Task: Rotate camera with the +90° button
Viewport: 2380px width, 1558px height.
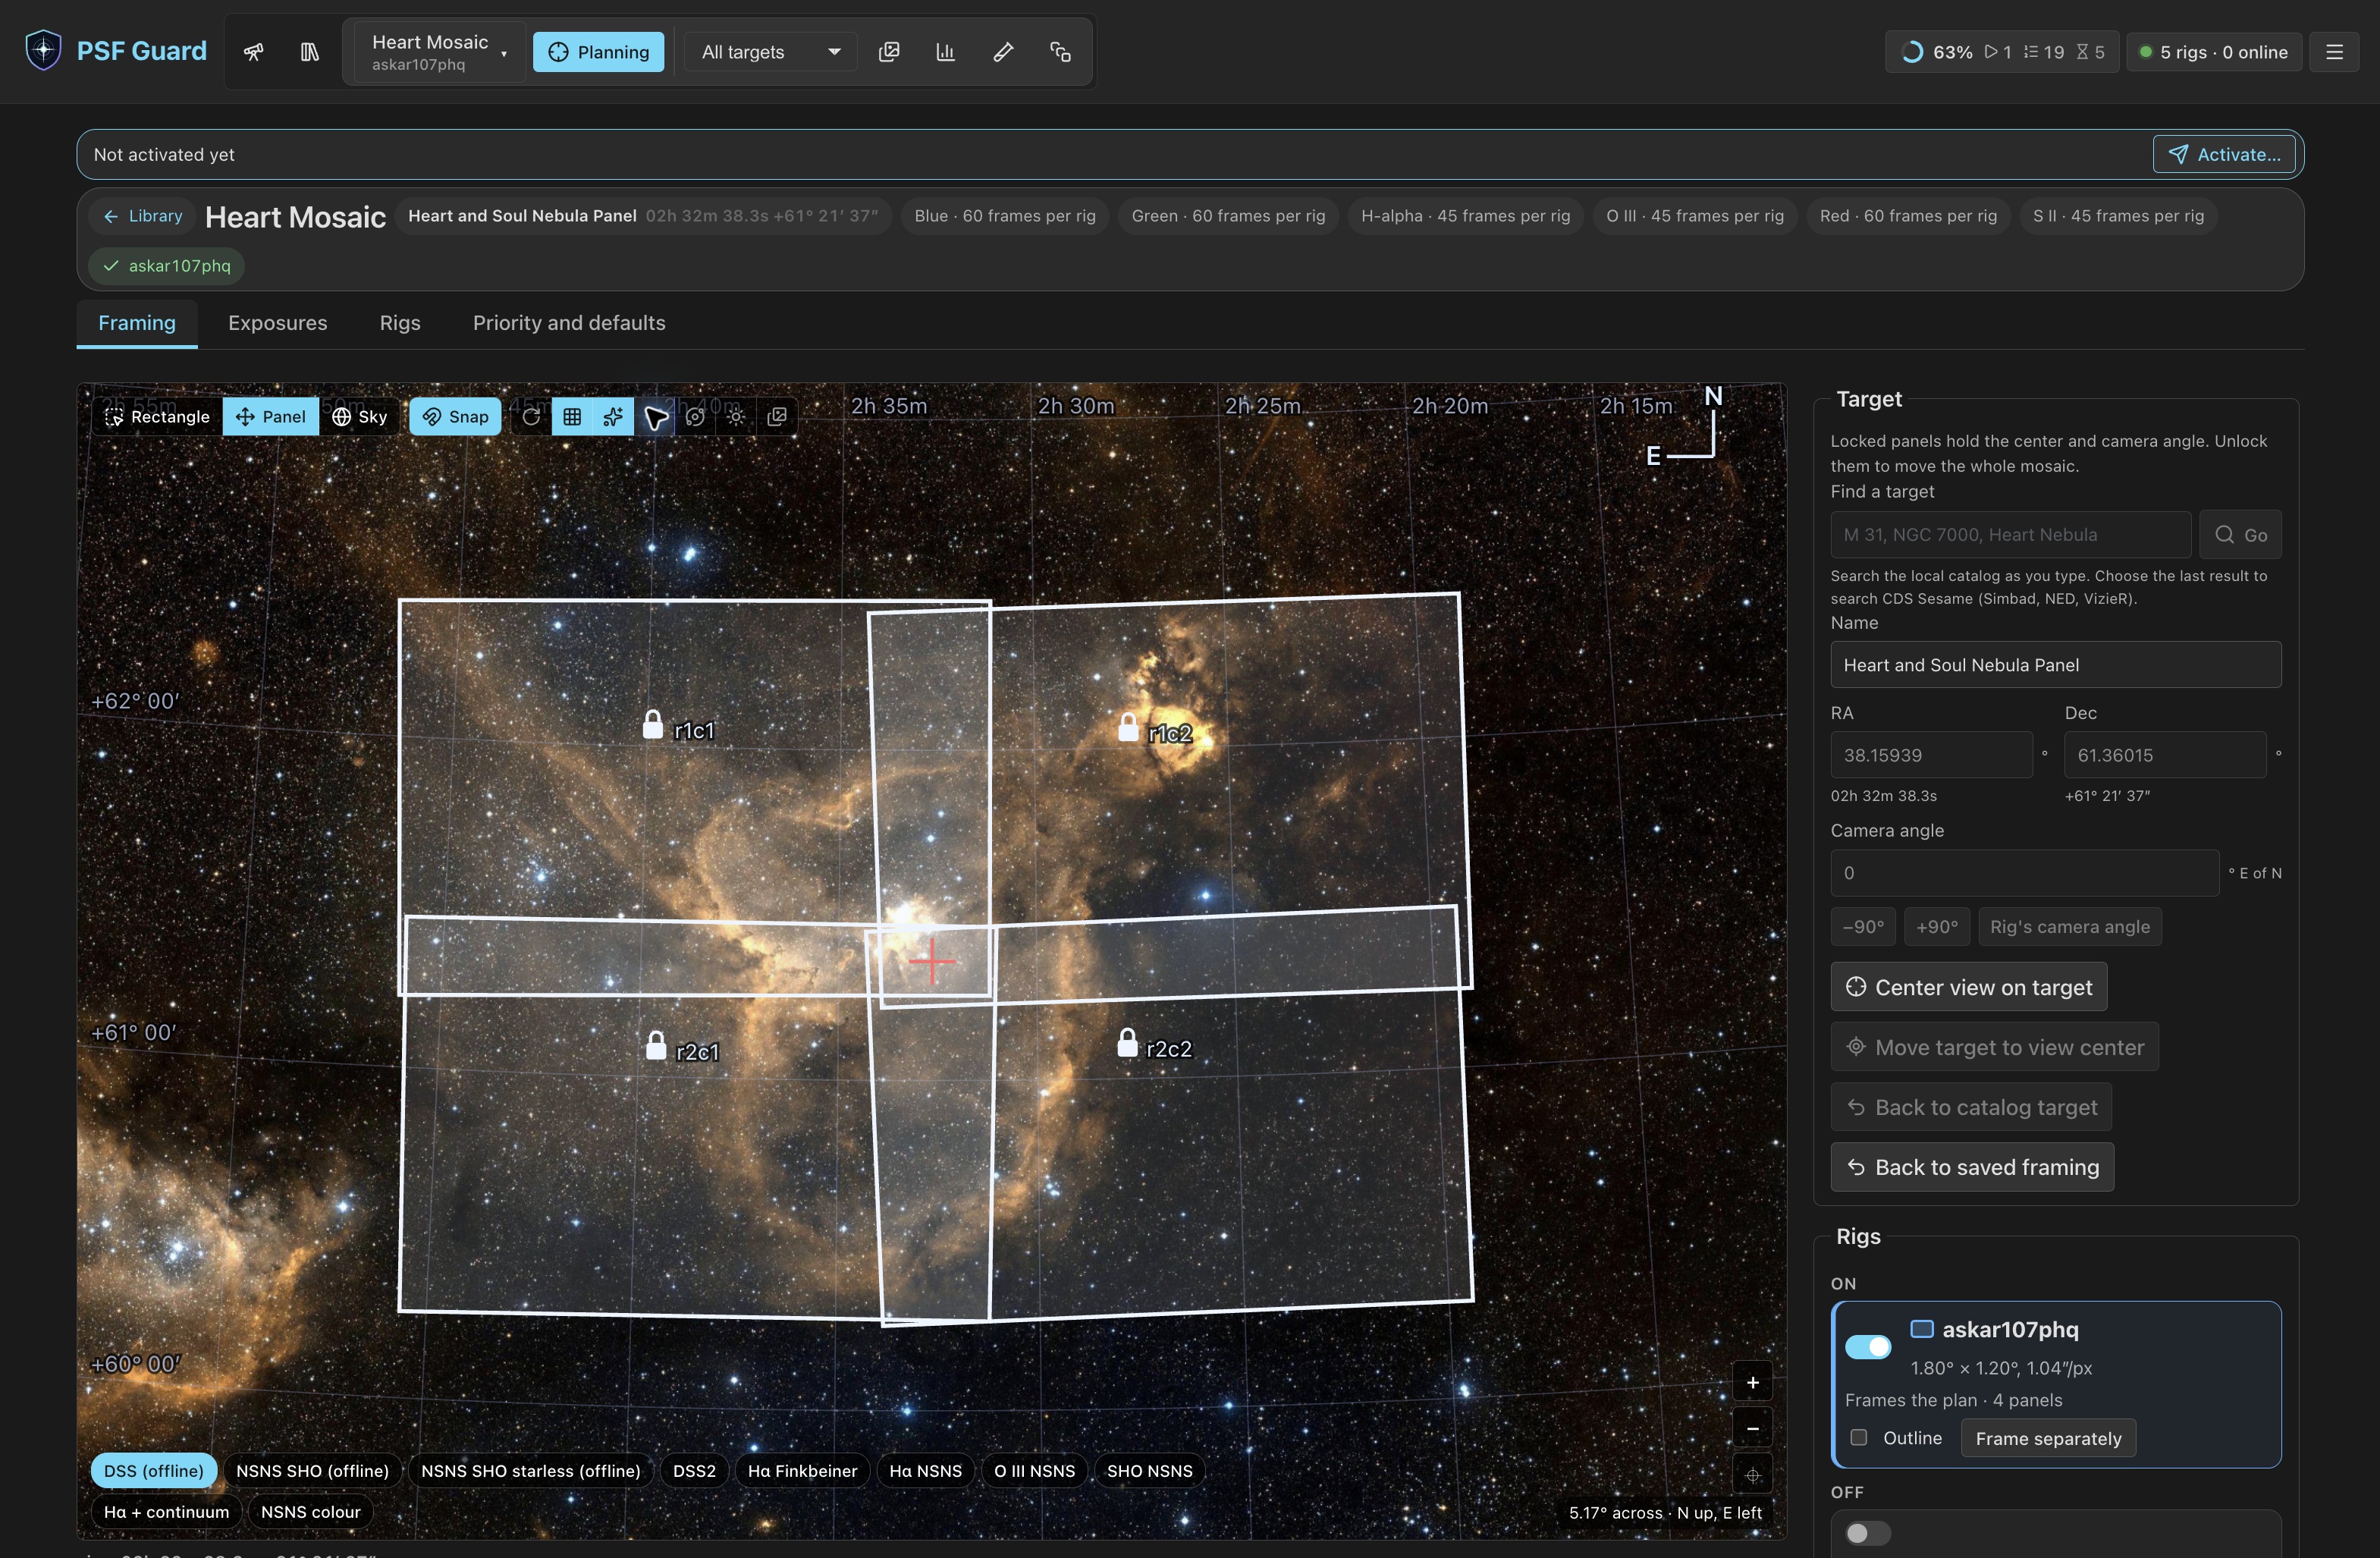Action: (1937, 927)
